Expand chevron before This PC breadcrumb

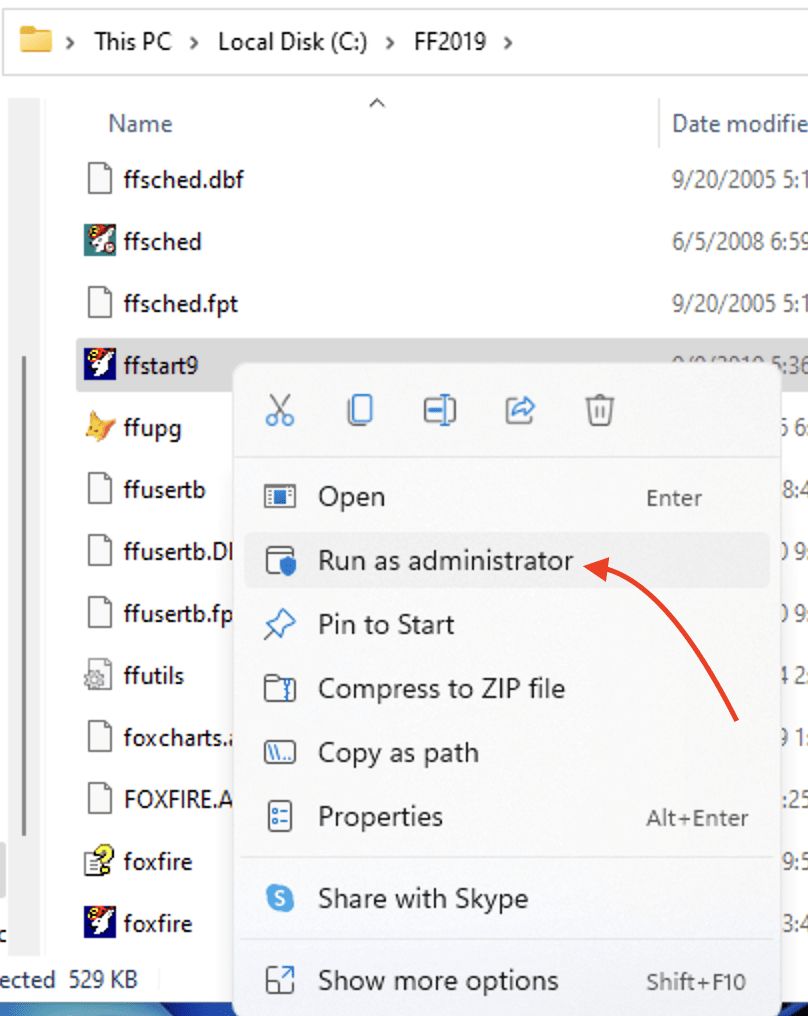click(x=70, y=43)
